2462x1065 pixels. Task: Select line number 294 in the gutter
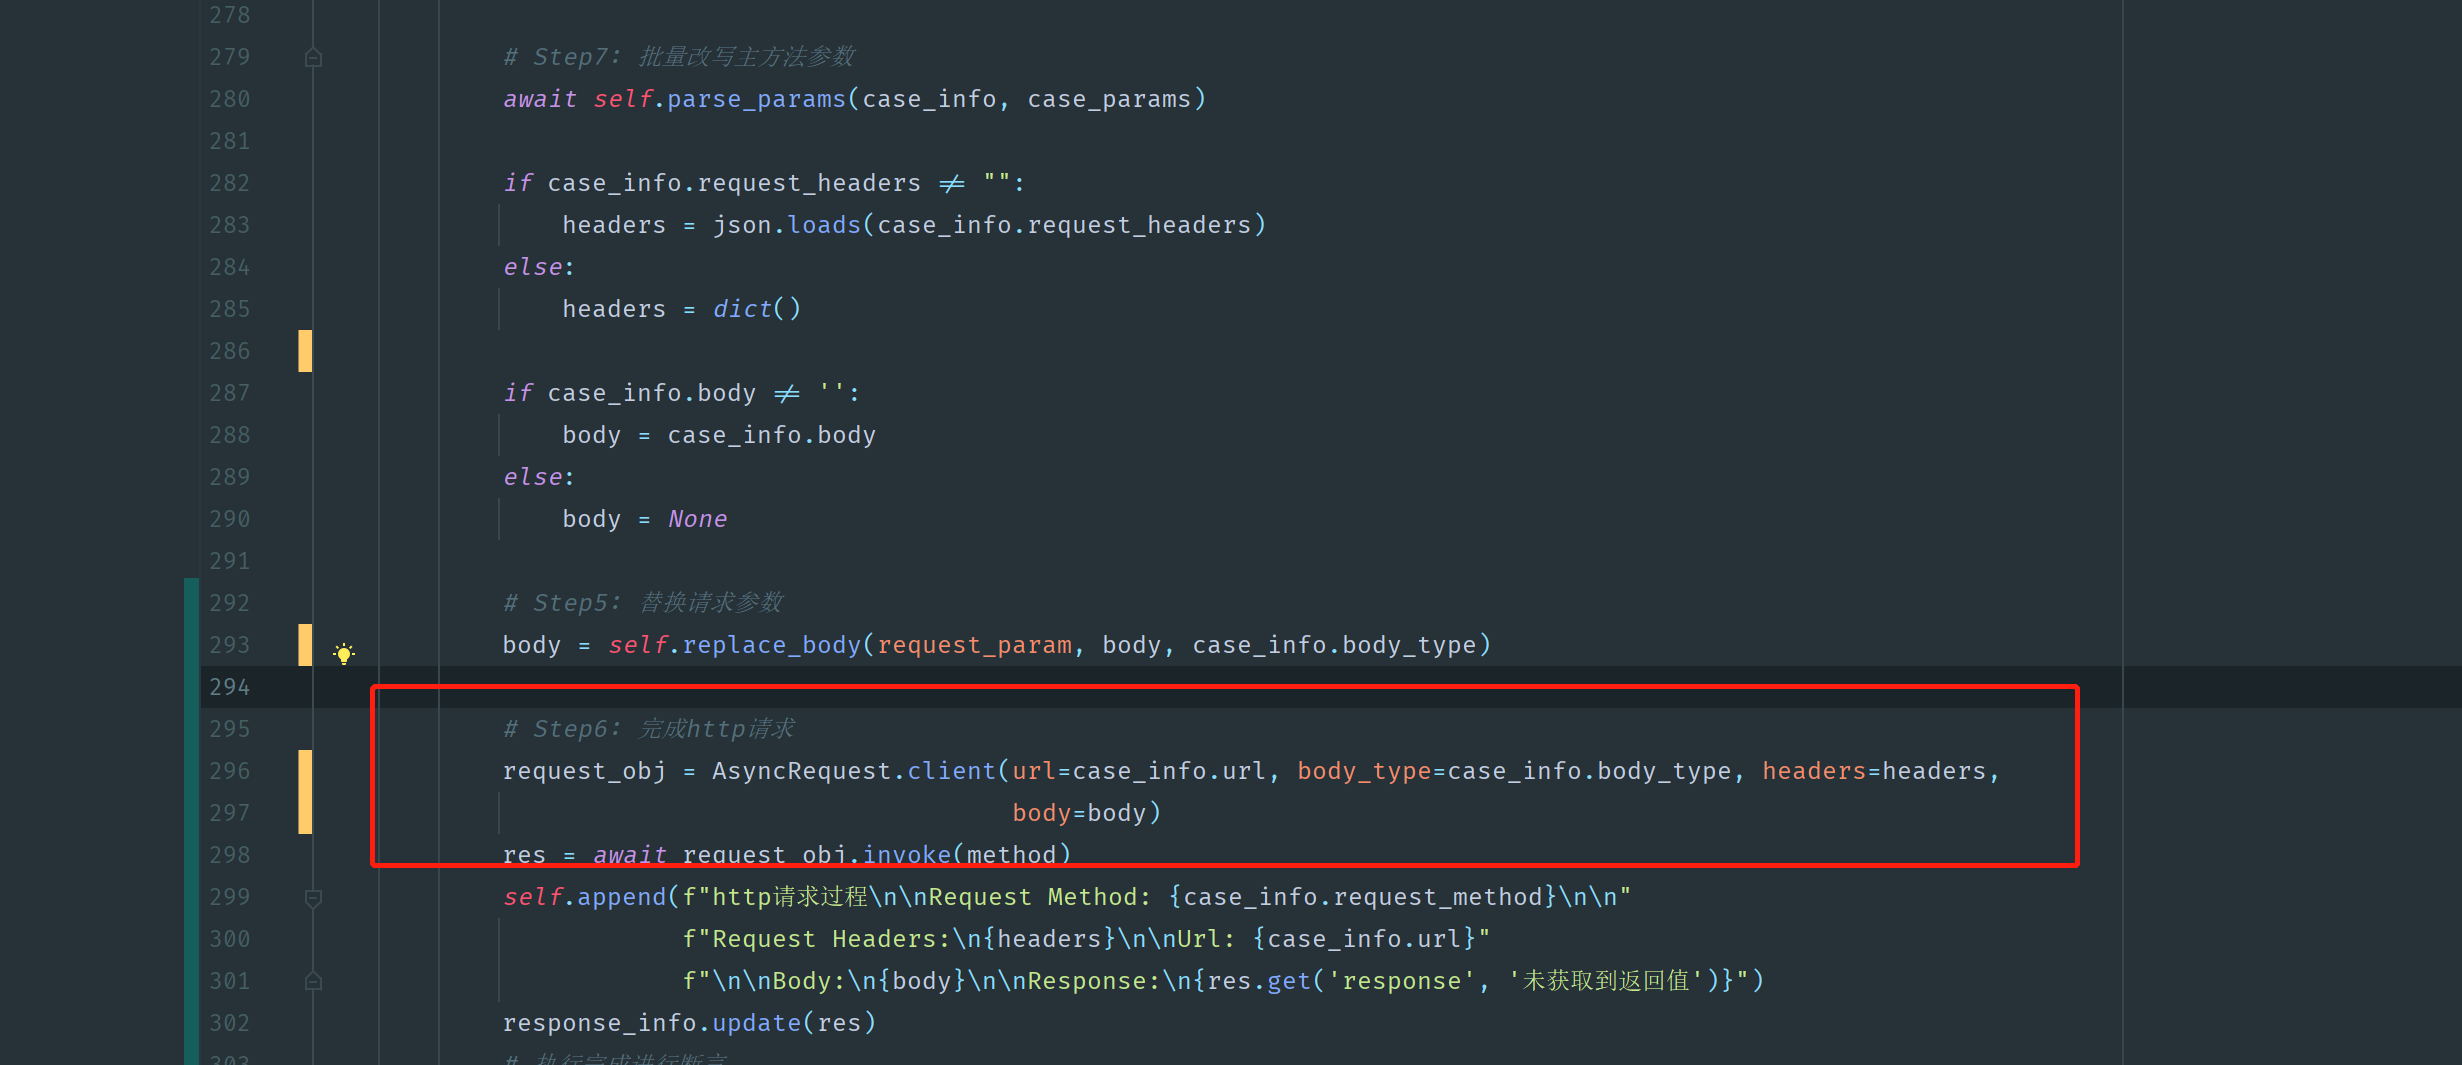(x=229, y=687)
